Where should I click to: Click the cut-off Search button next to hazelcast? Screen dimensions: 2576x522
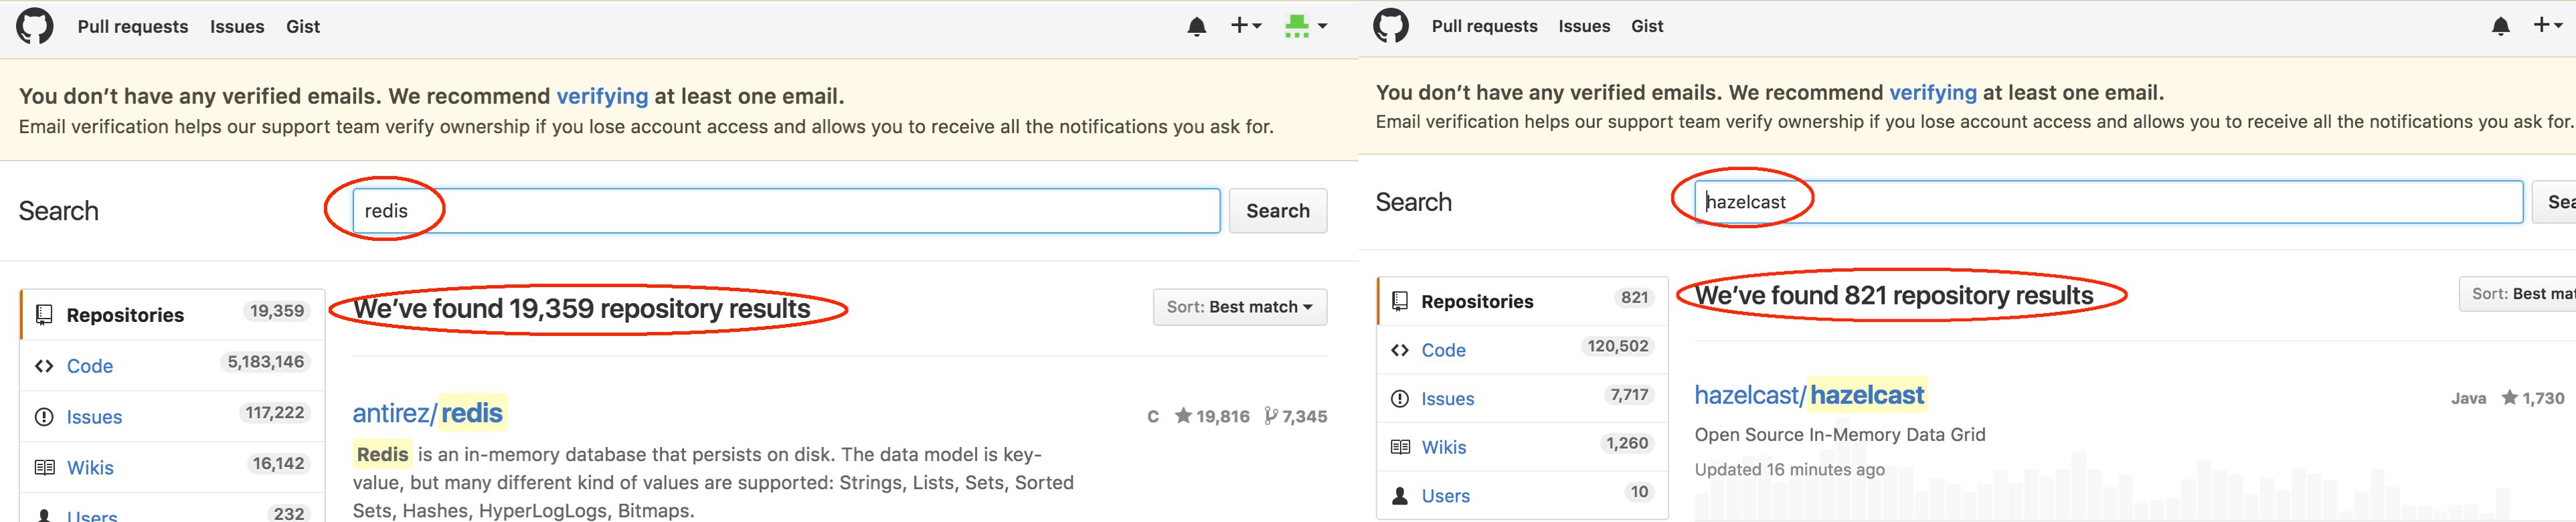2554,202
